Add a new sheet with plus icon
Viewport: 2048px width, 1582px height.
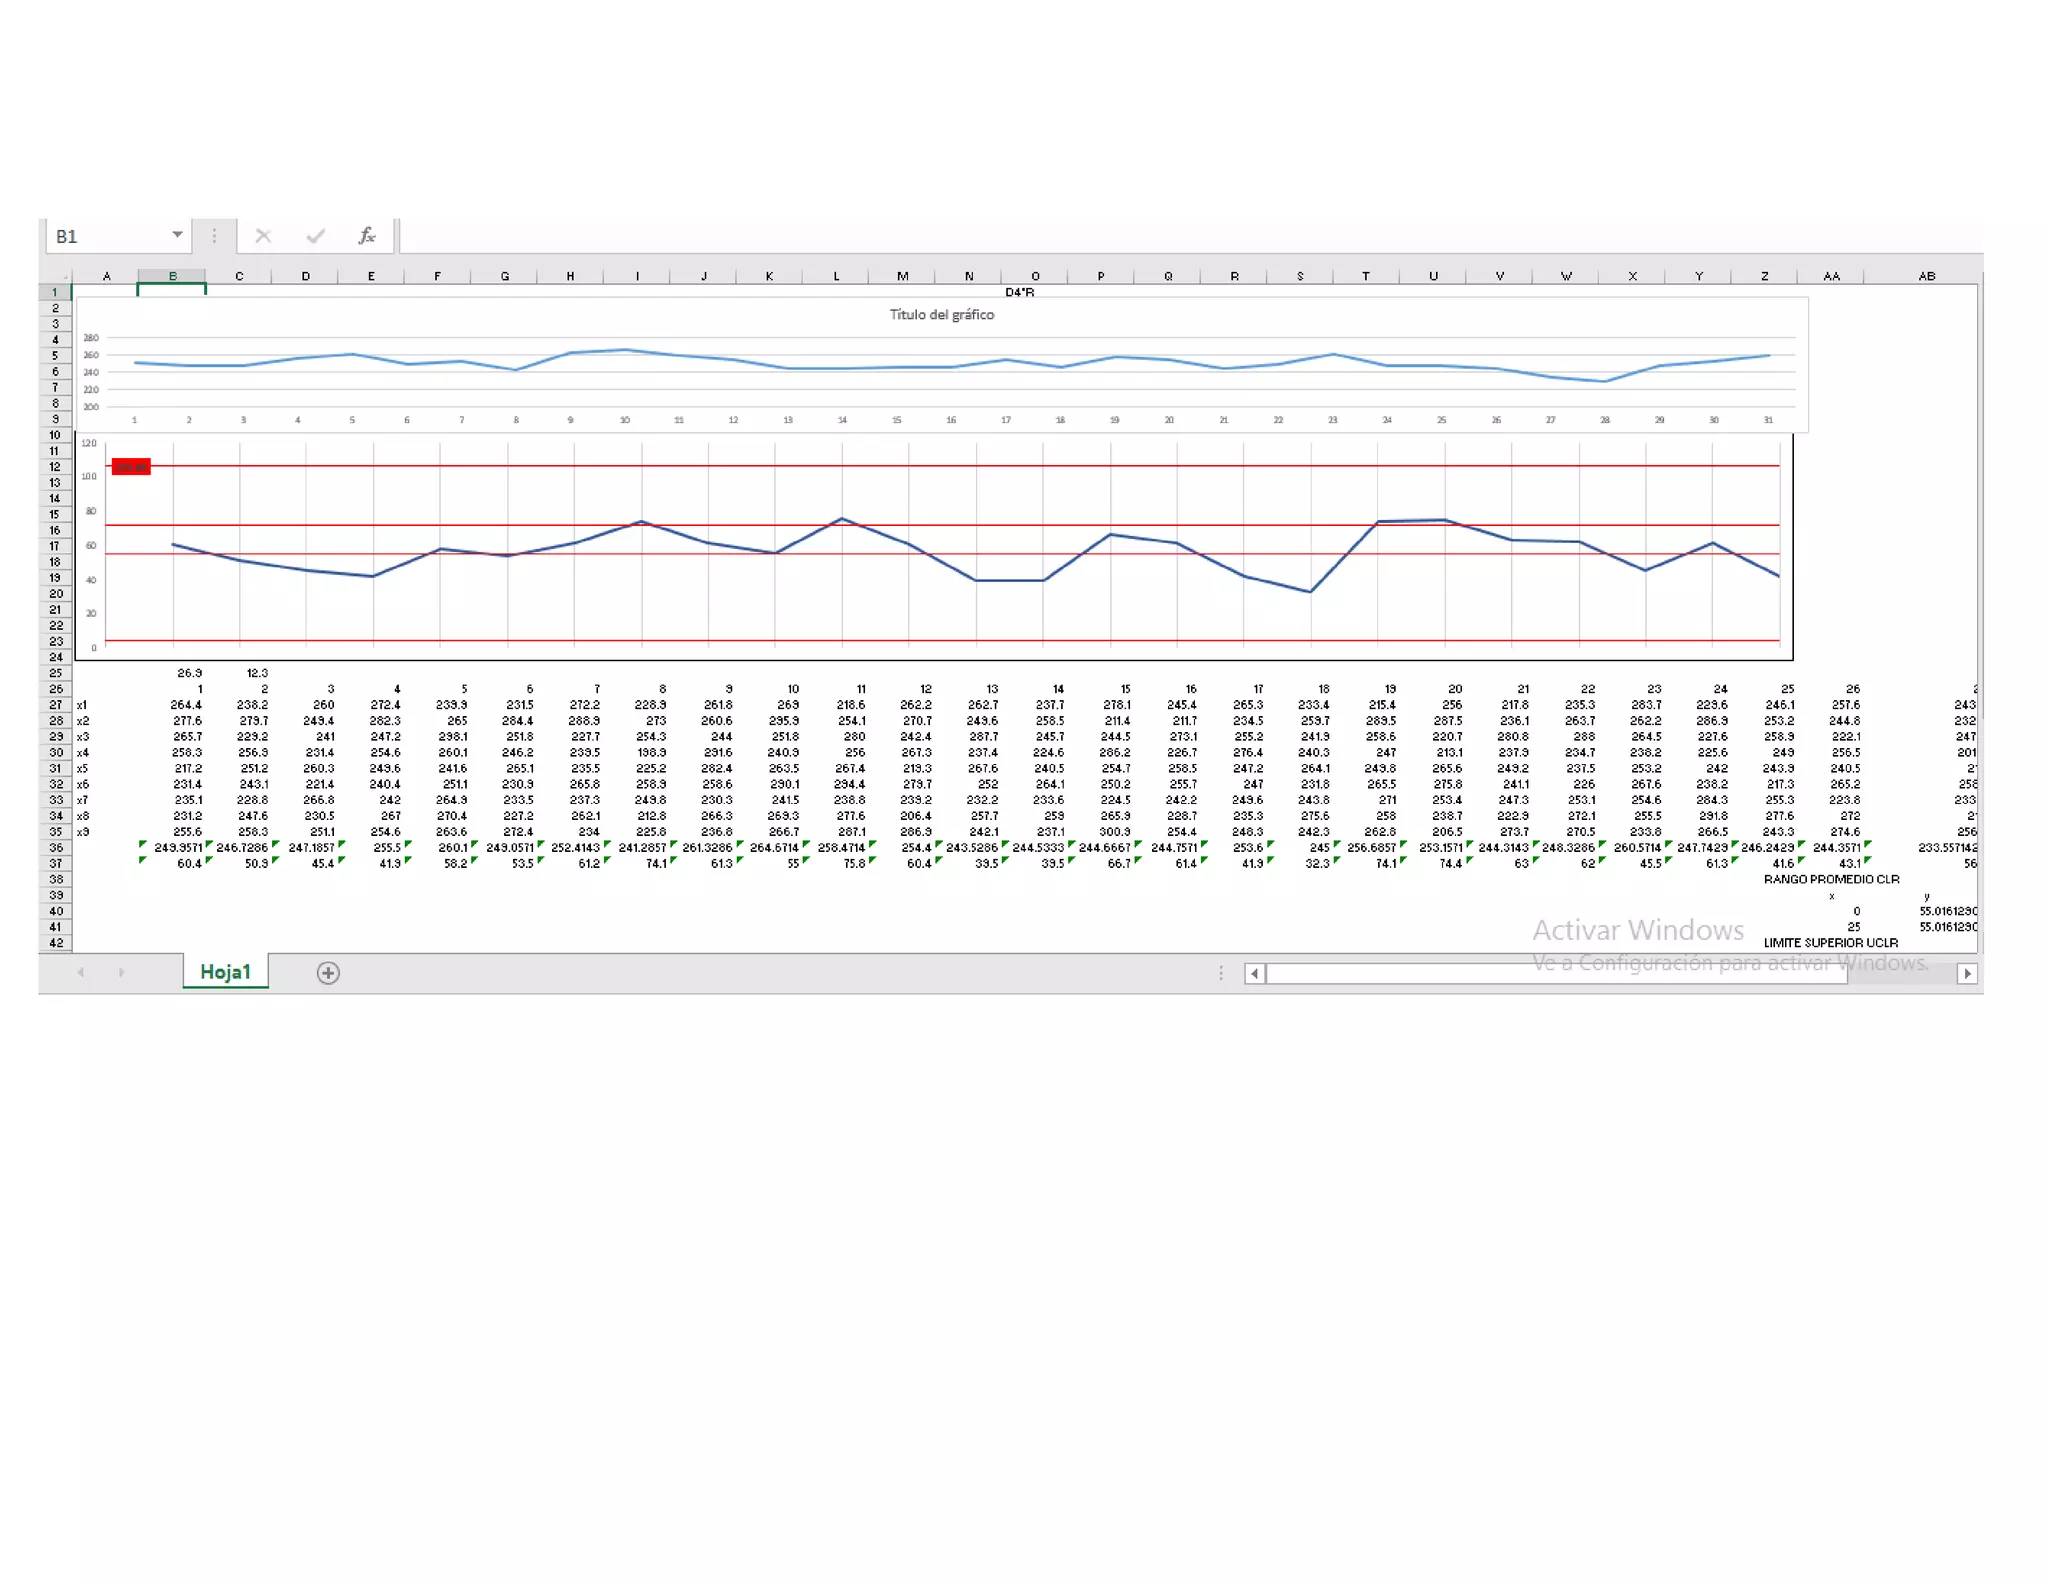[328, 973]
